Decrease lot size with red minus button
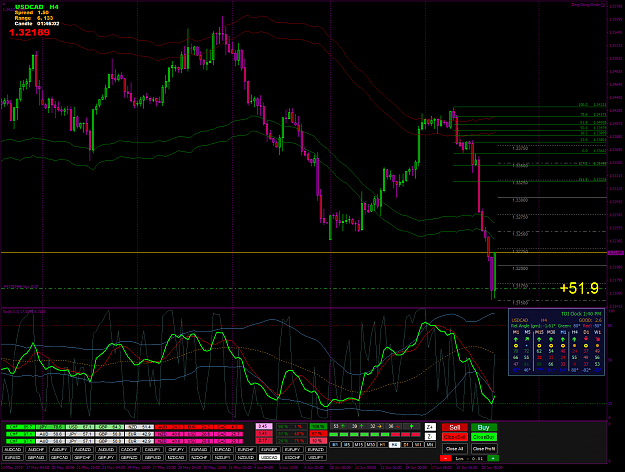625x472 pixels. tap(446, 458)
